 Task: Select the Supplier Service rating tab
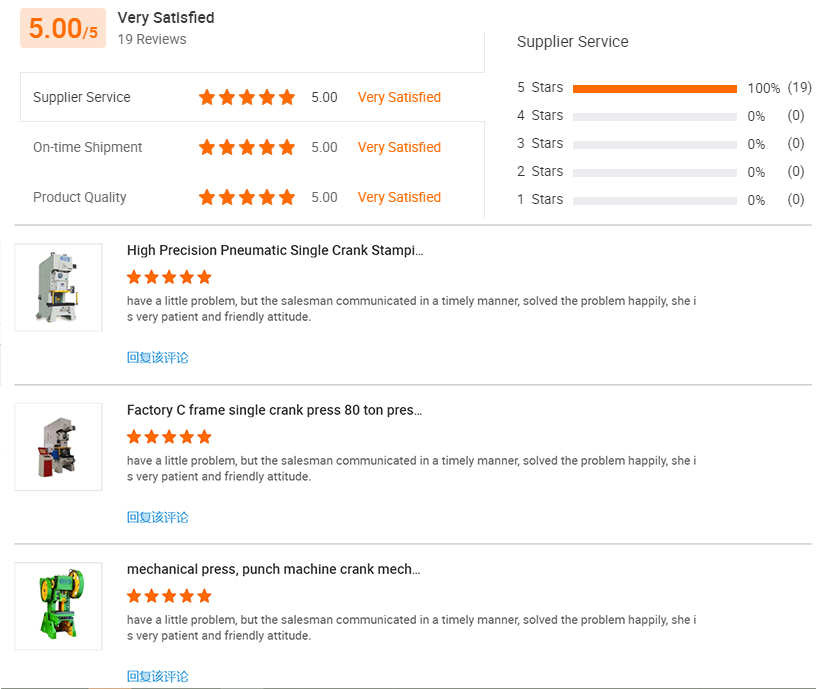click(252, 97)
